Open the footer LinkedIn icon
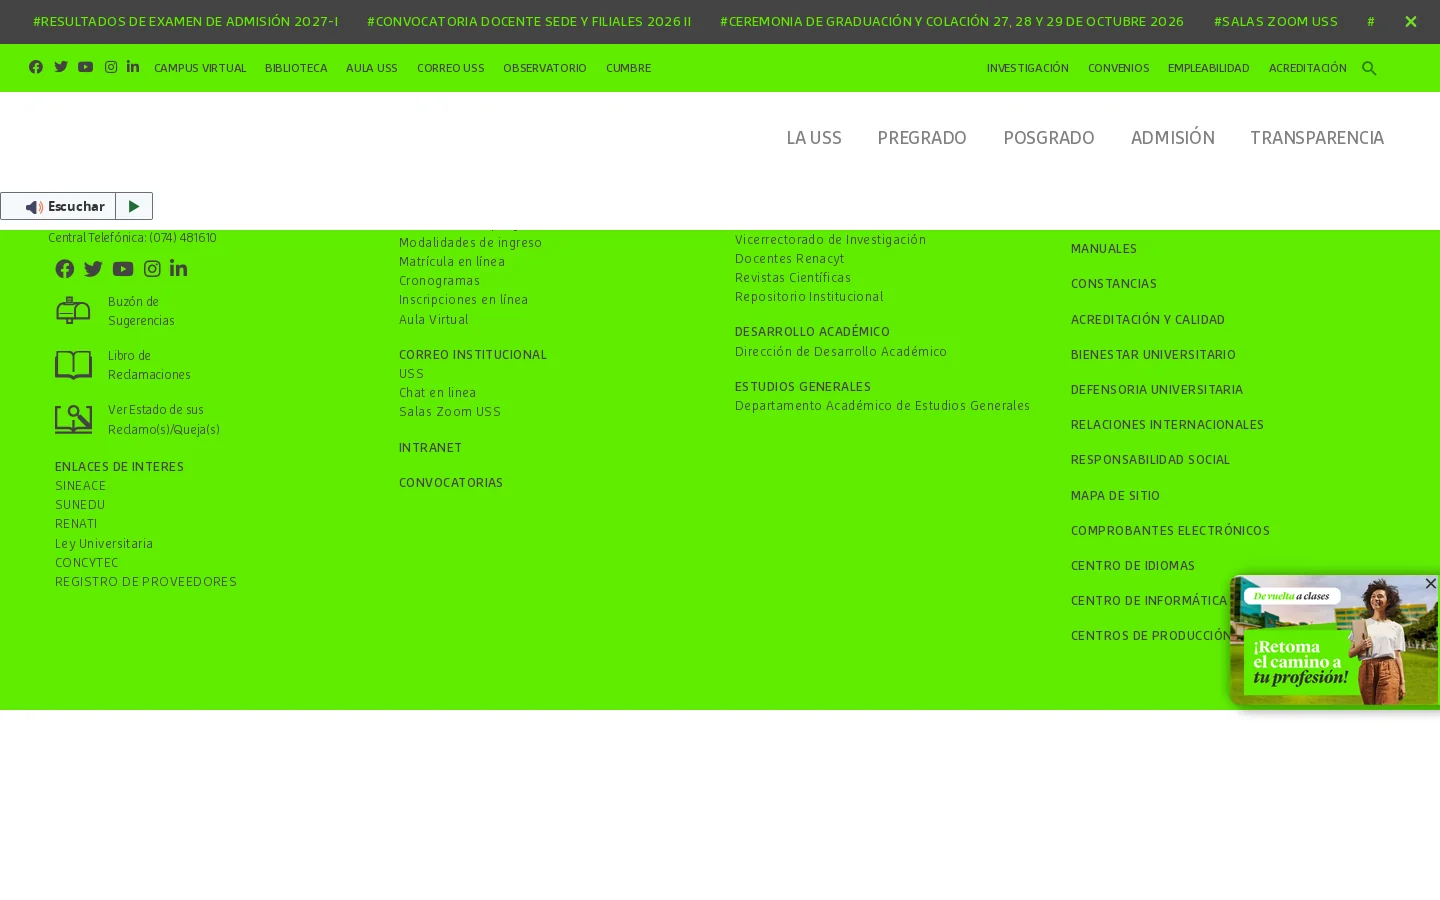The height and width of the screenshot is (900, 1440). point(178,268)
